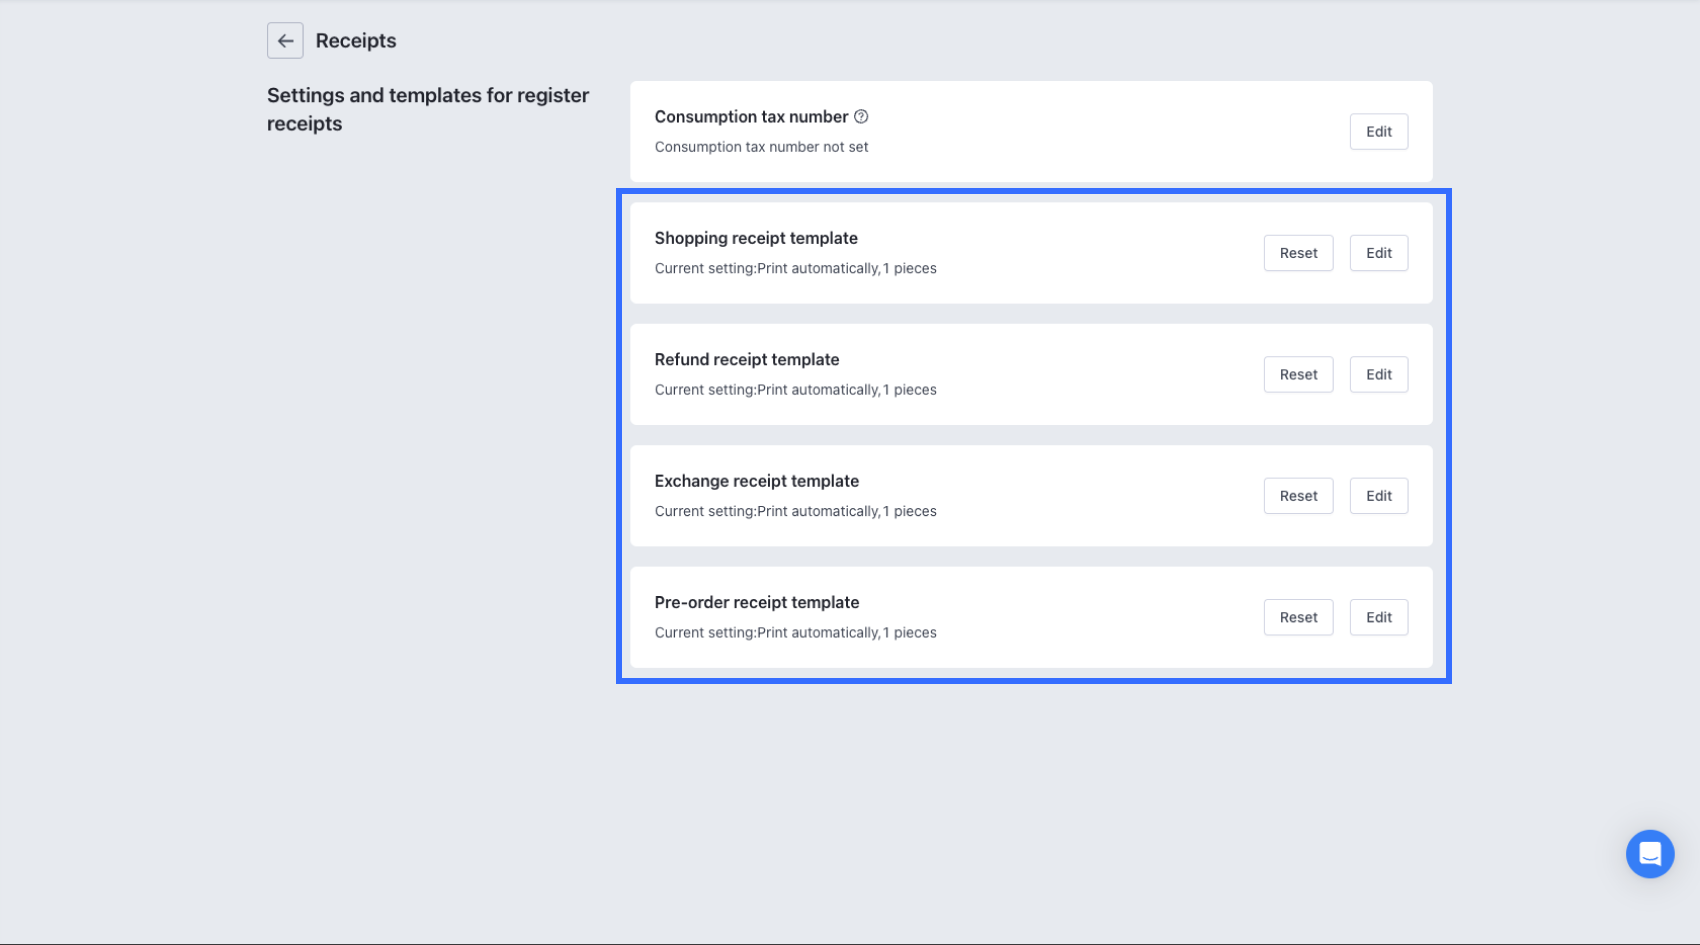Select the Exchange receipt template heading
Viewport: 1700px width, 945px height.
pyautogui.click(x=757, y=481)
